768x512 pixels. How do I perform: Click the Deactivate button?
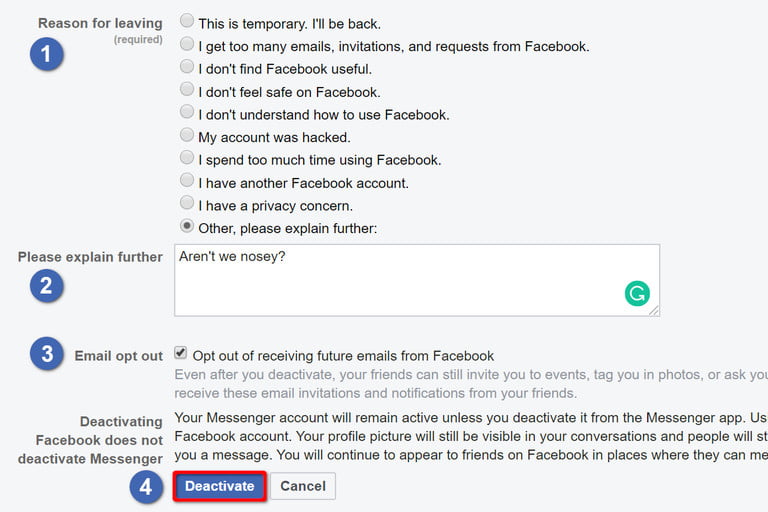pyautogui.click(x=220, y=486)
